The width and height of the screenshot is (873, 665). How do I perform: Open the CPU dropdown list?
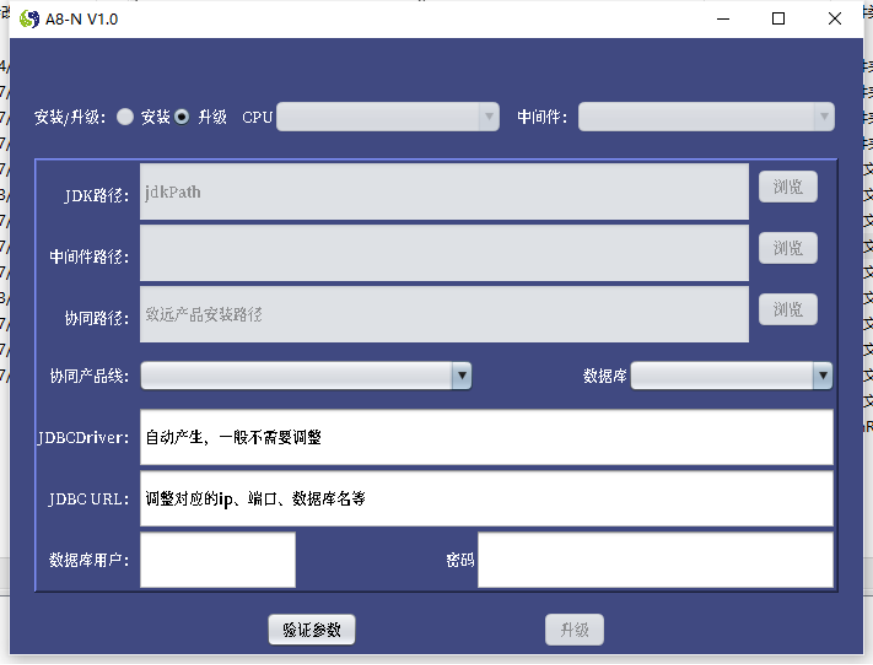click(x=487, y=116)
